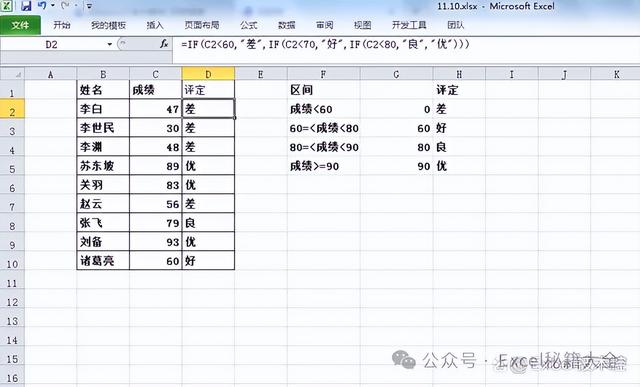Open the 视图 View tab
Image resolution: width=640 pixels, height=387 pixels.
pos(362,25)
